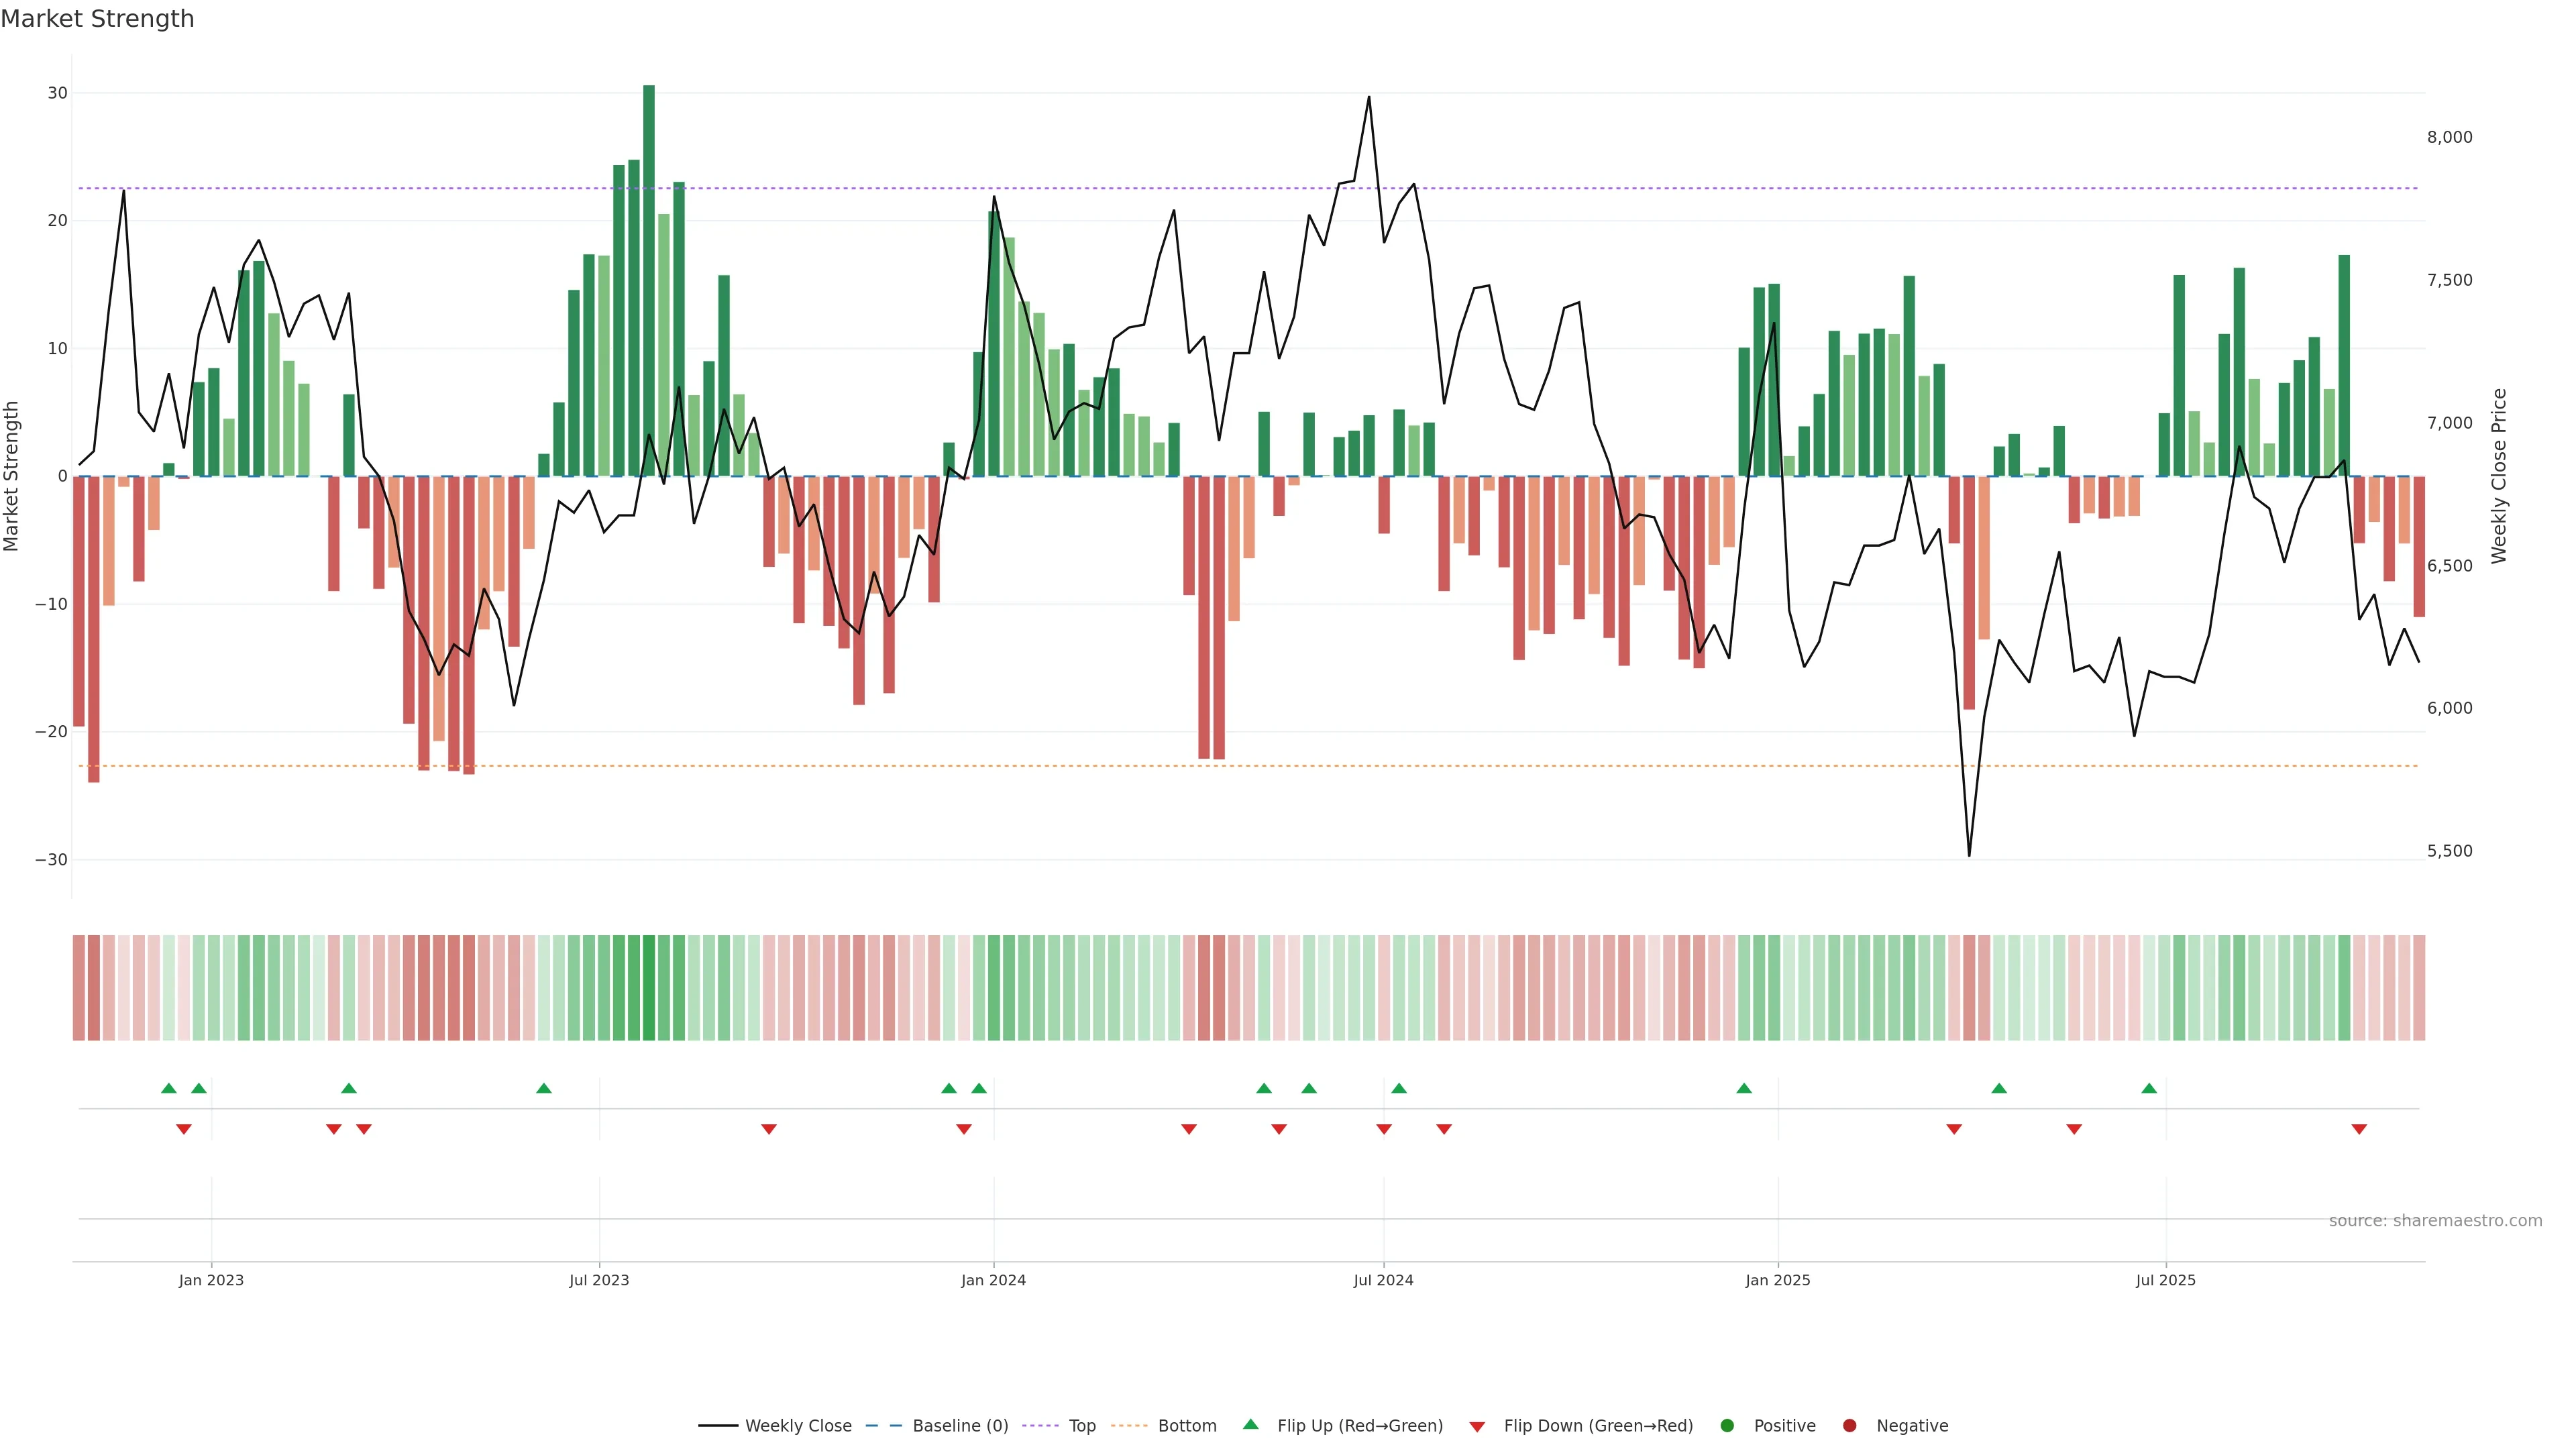Select the leftmost red flip-down marker

pos(184,1129)
